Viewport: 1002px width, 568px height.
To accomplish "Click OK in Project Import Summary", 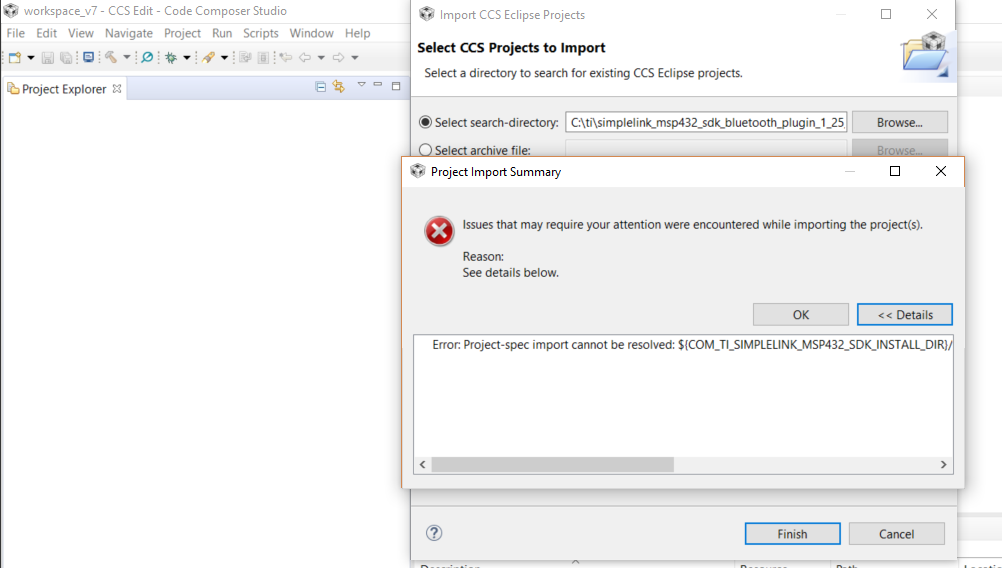I will click(x=800, y=314).
